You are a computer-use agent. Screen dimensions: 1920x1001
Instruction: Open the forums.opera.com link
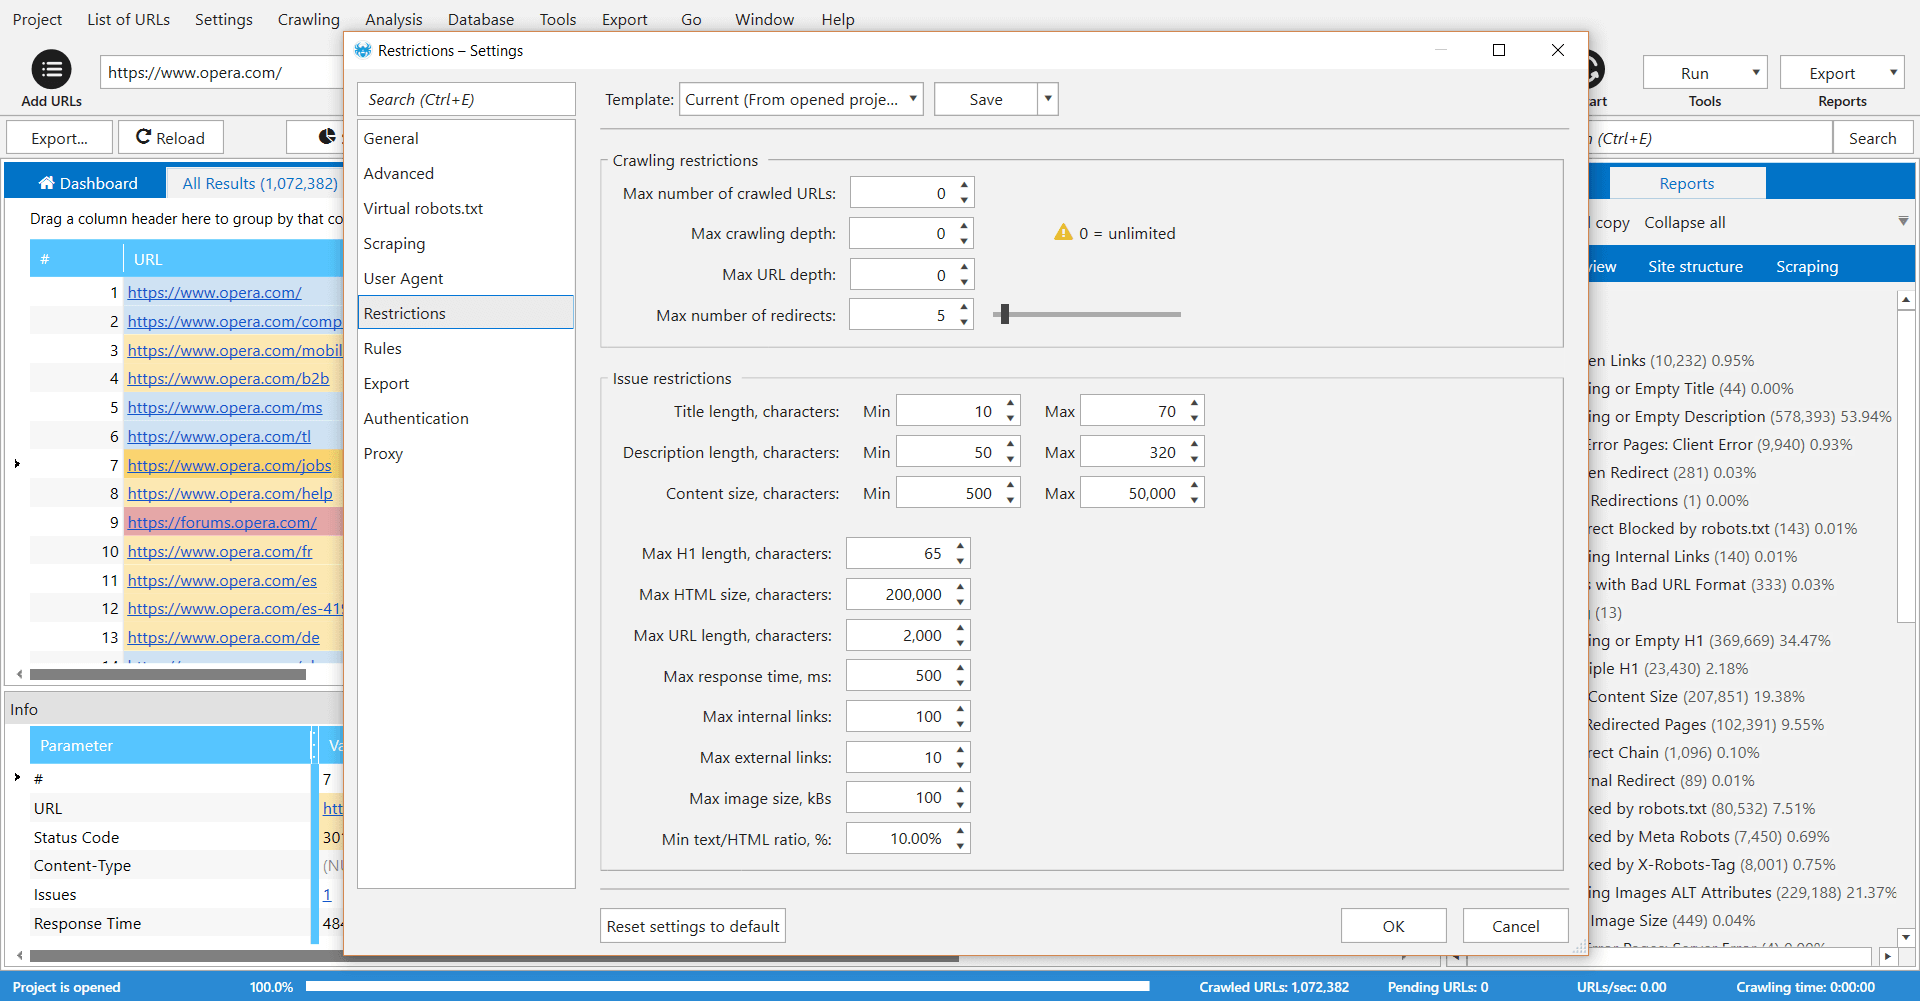[x=222, y=522]
